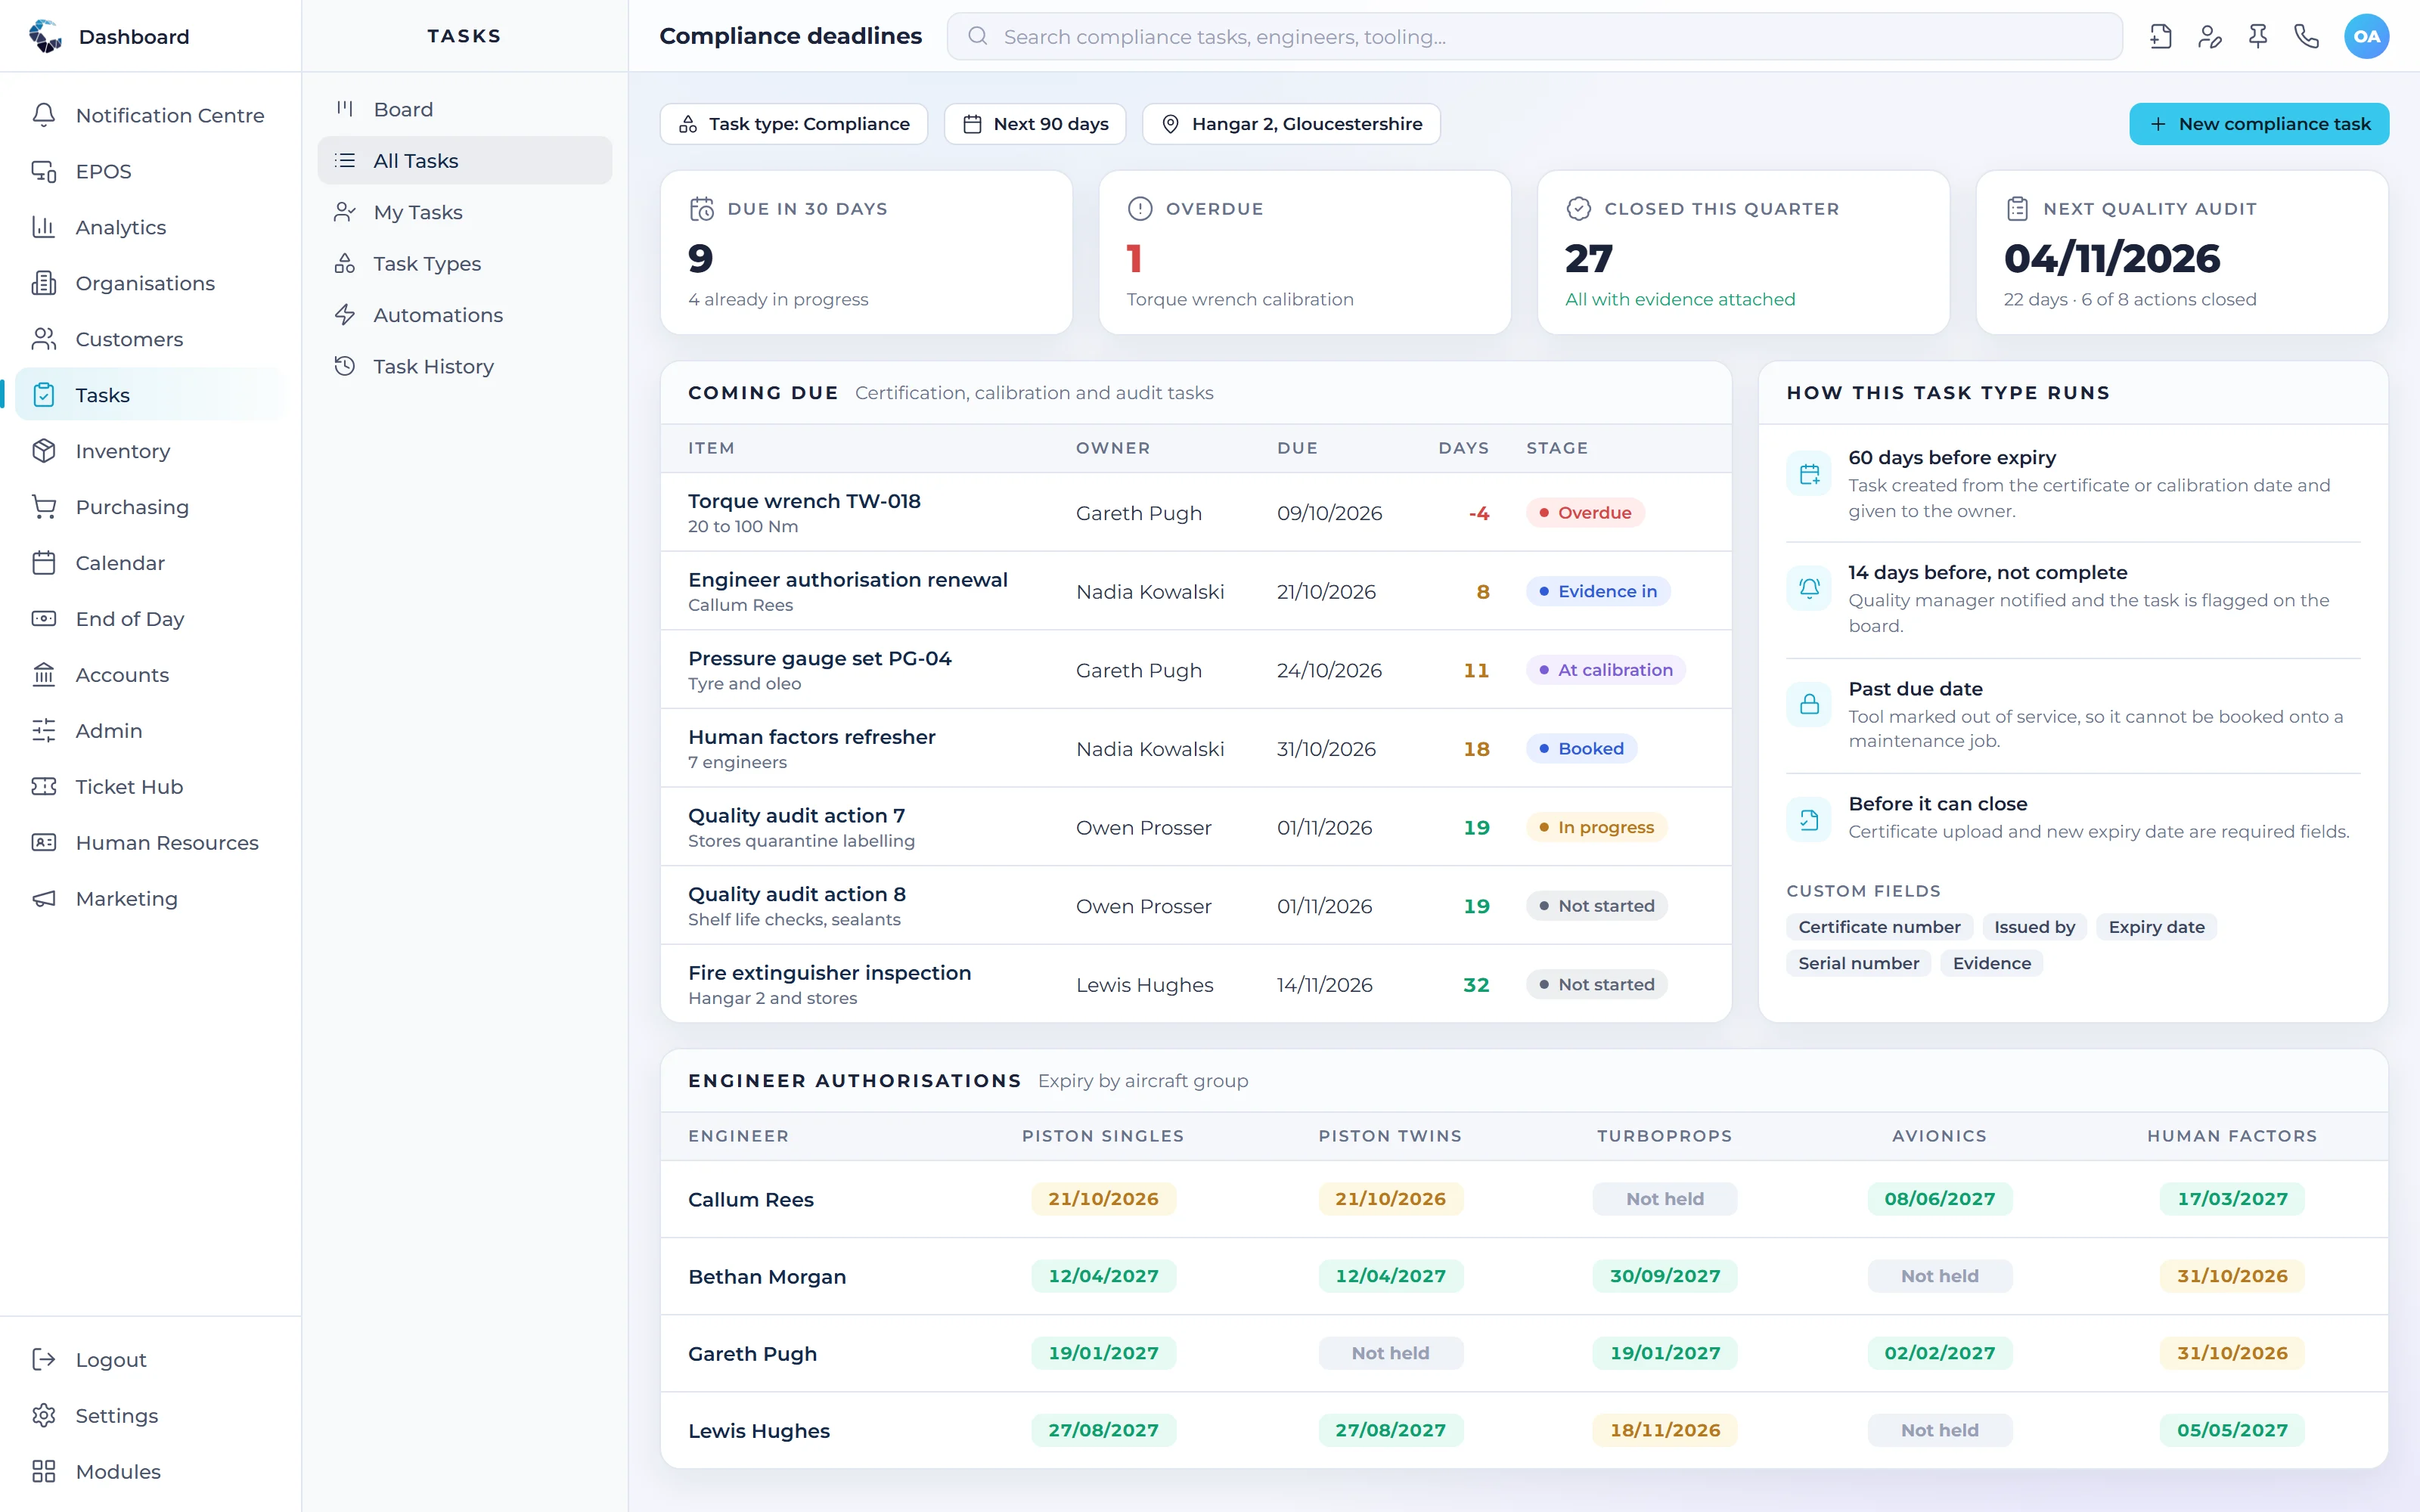Click the At calibration stage badge
2420x1512 pixels.
pos(1605,670)
